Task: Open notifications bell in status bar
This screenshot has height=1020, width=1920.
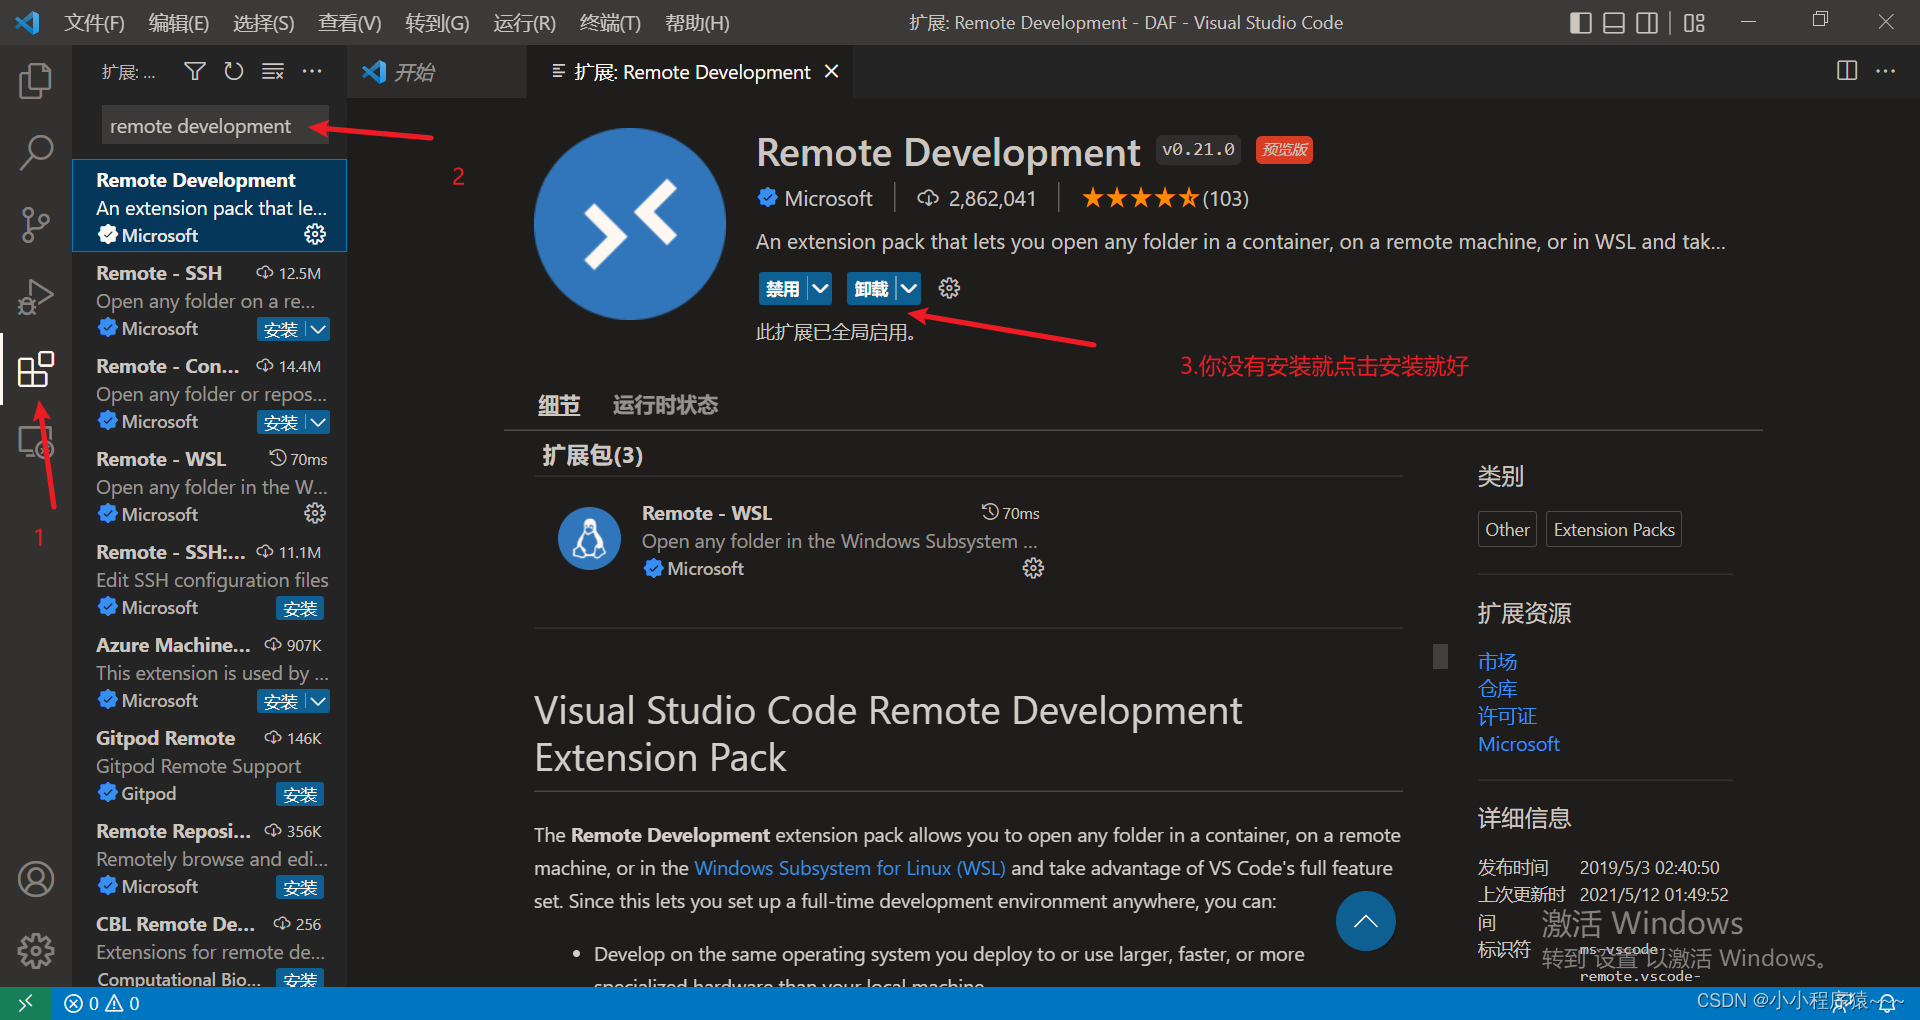Action: coord(1887,1003)
